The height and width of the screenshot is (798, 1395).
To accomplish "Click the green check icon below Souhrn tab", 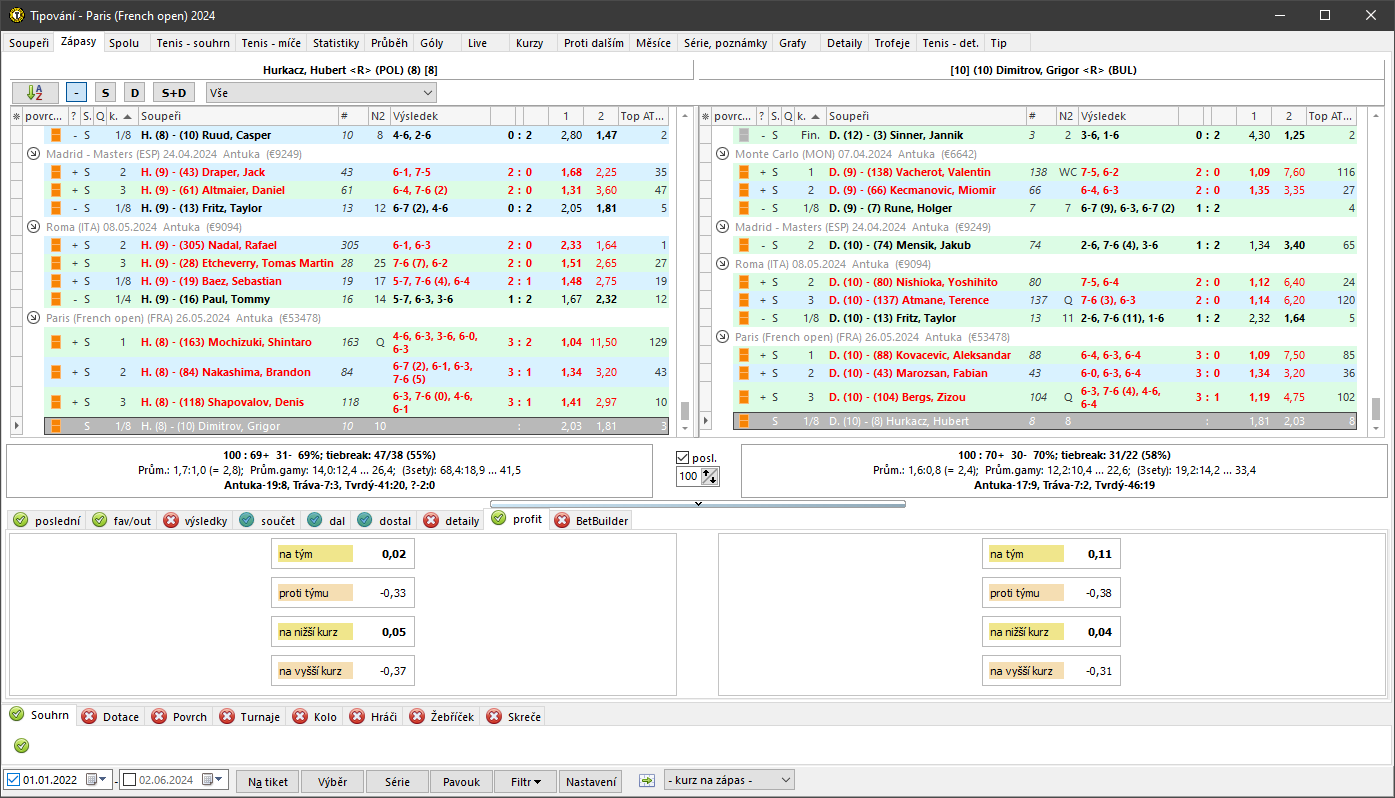I will click(x=22, y=745).
